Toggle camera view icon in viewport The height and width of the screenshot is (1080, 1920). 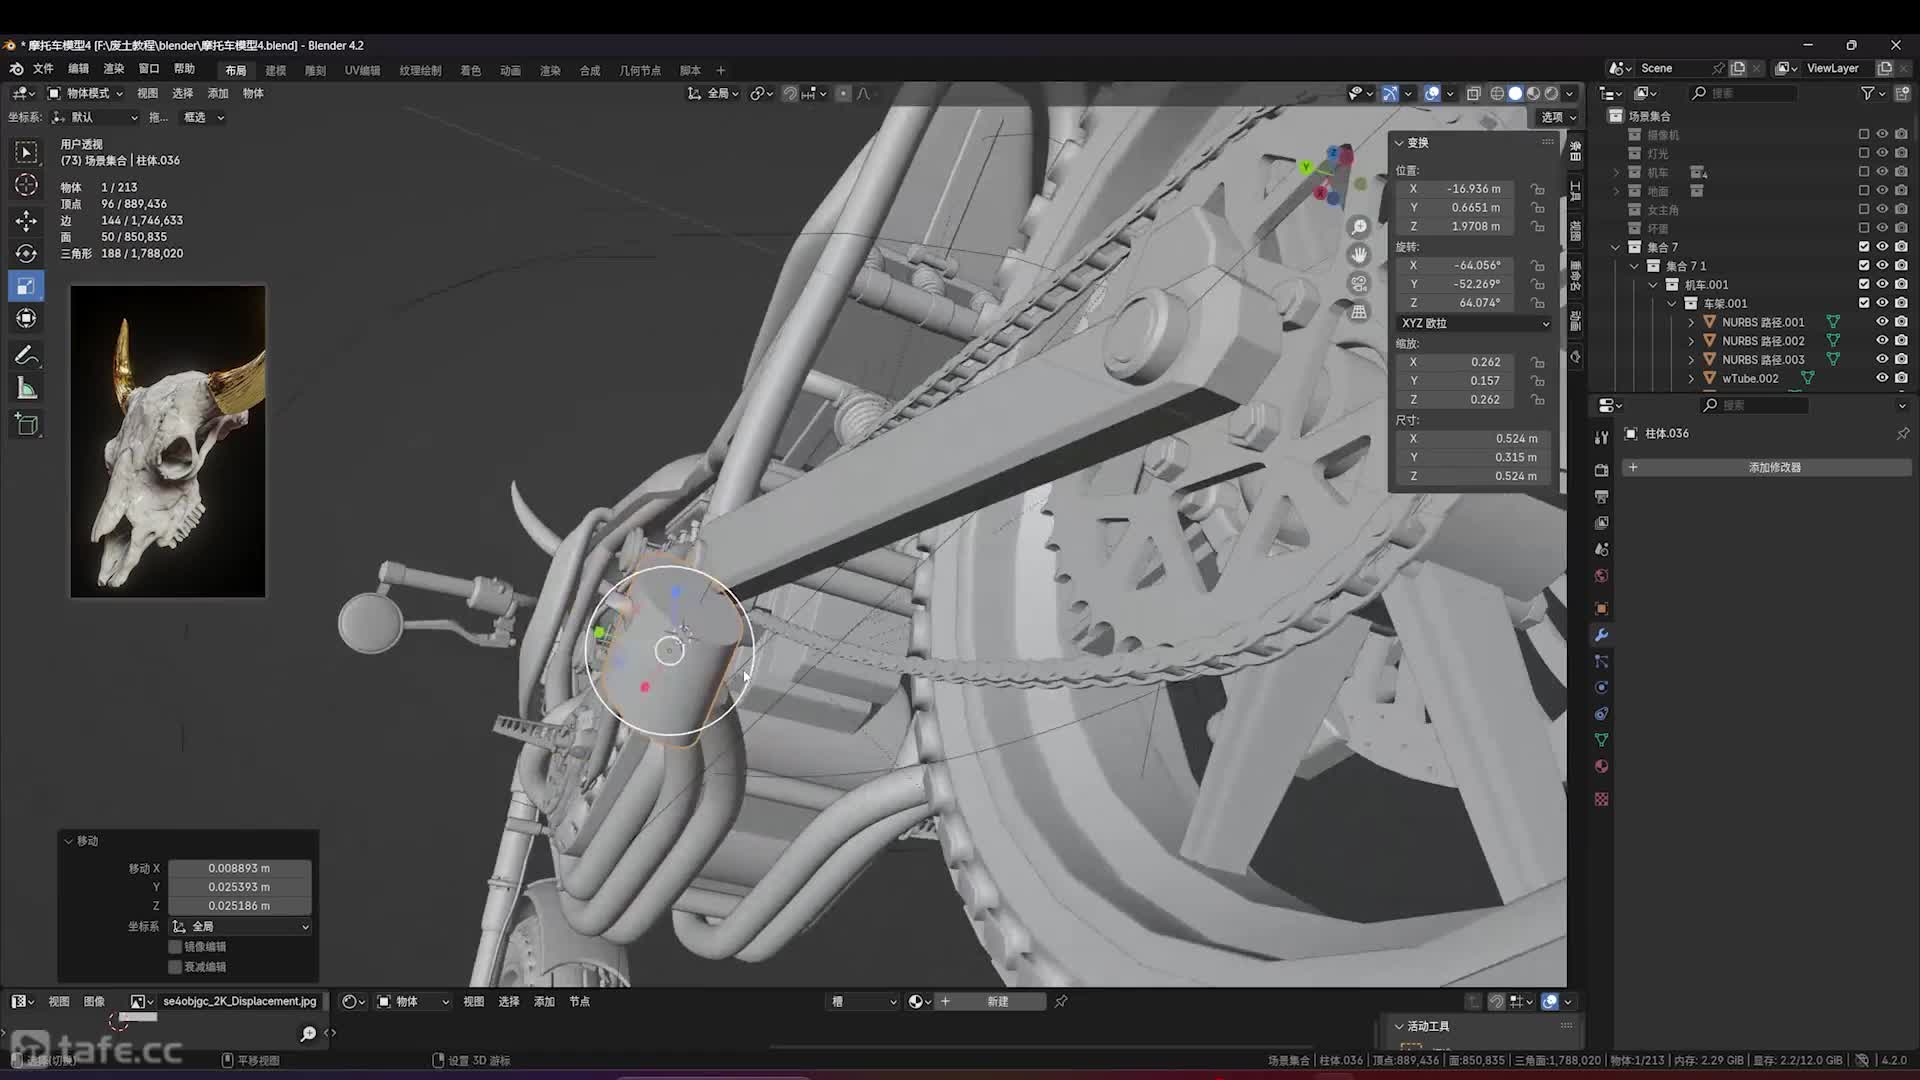coord(1359,284)
